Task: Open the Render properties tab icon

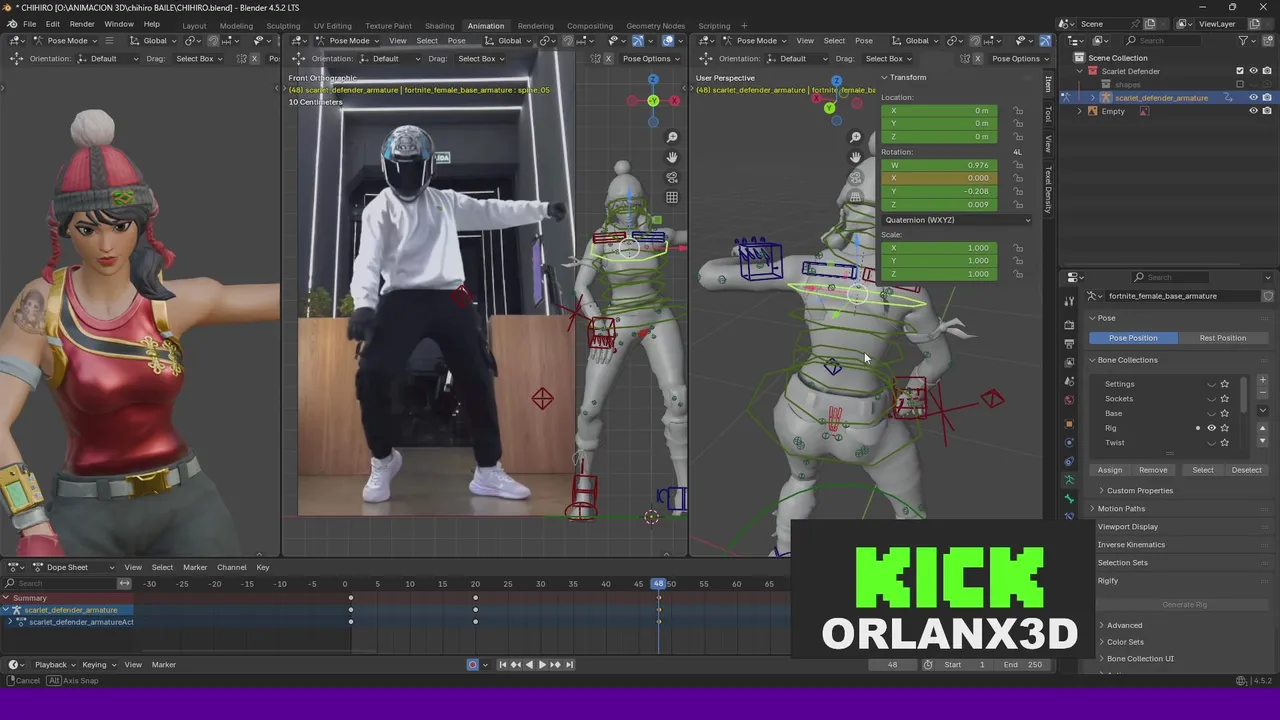Action: click(1069, 325)
